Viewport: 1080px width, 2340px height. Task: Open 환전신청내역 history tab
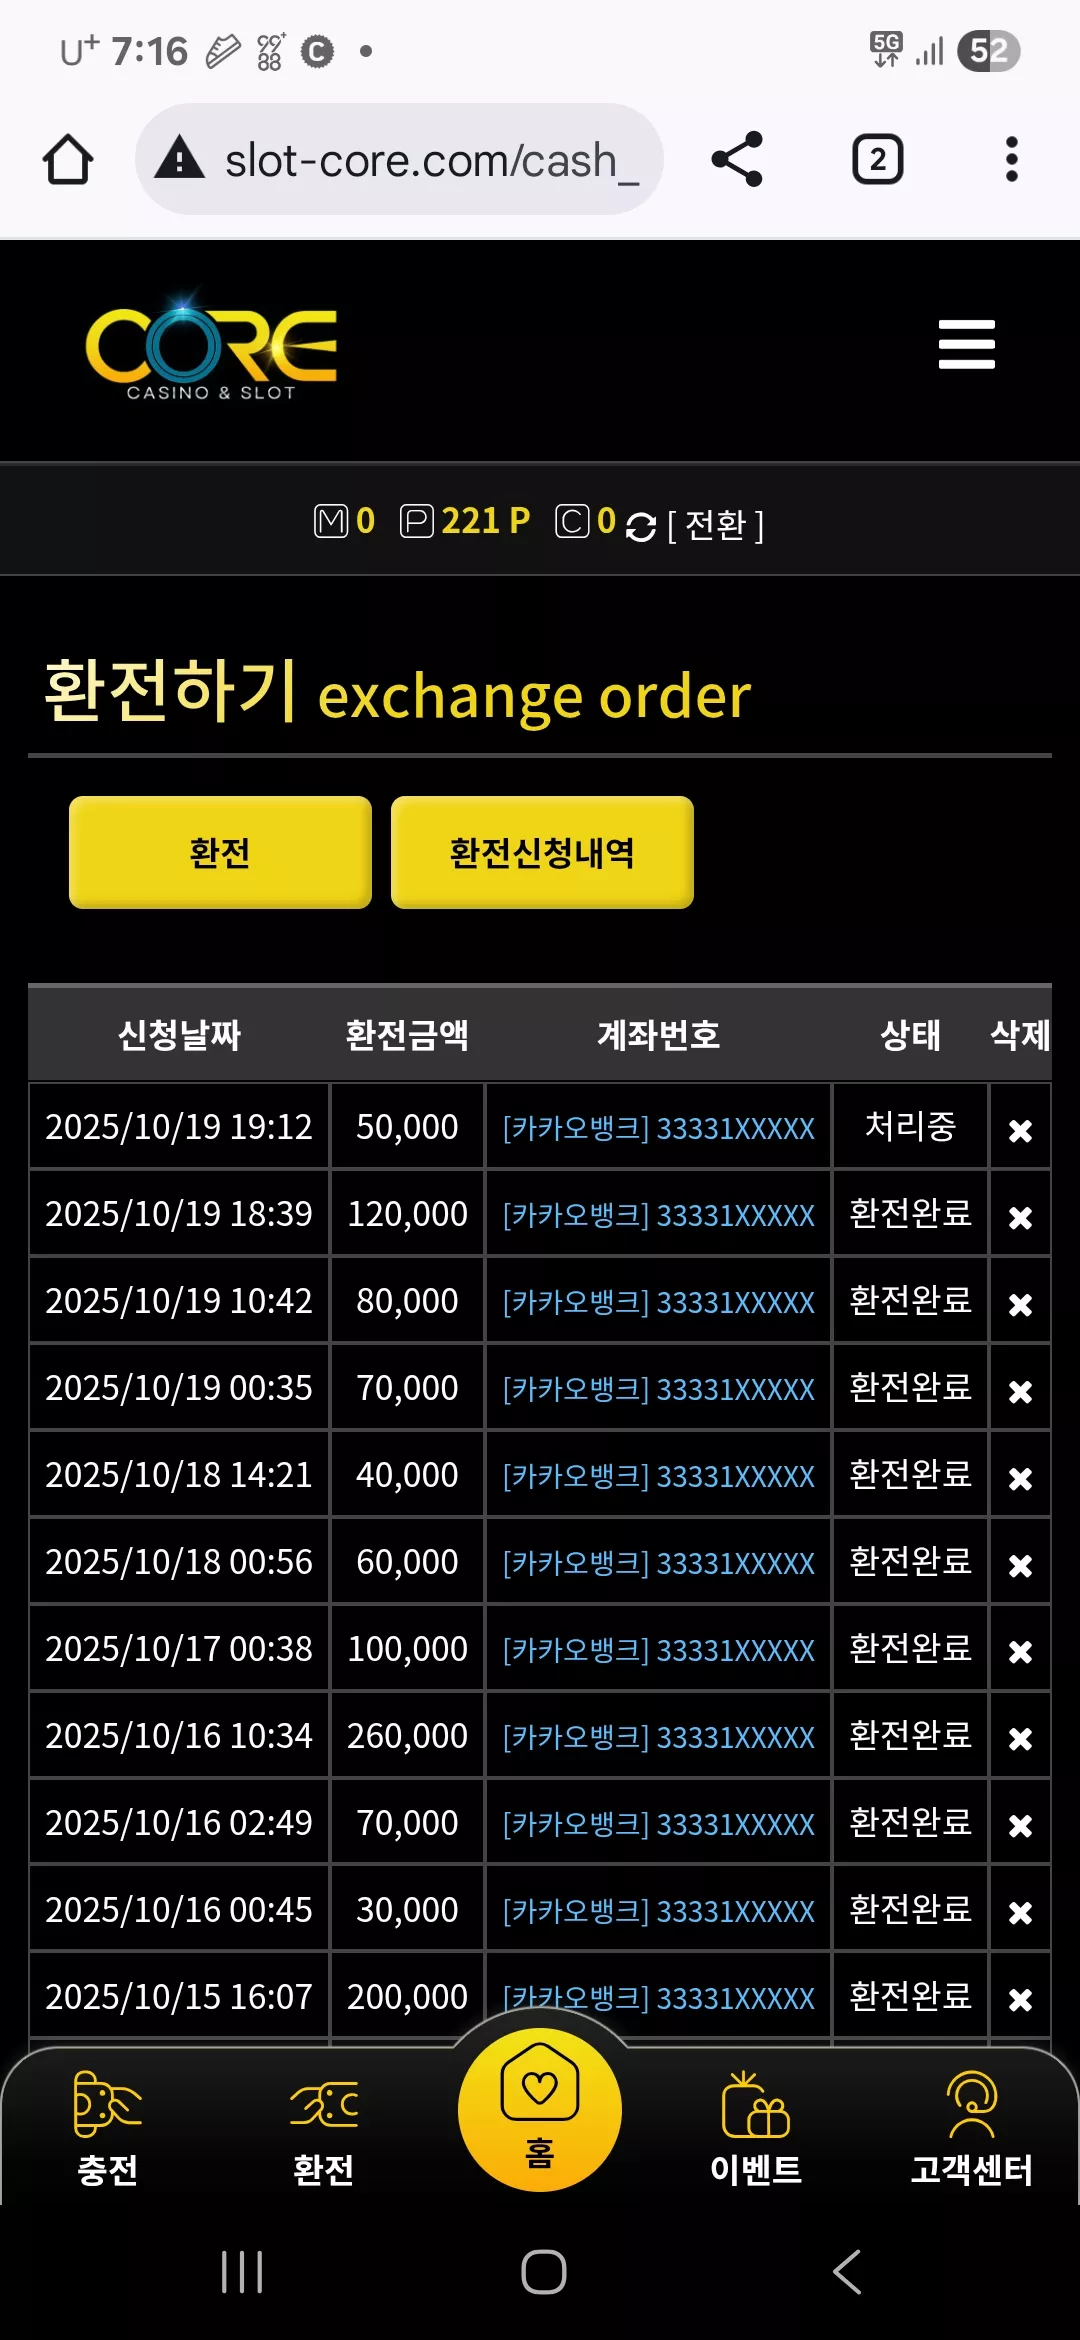tap(542, 852)
